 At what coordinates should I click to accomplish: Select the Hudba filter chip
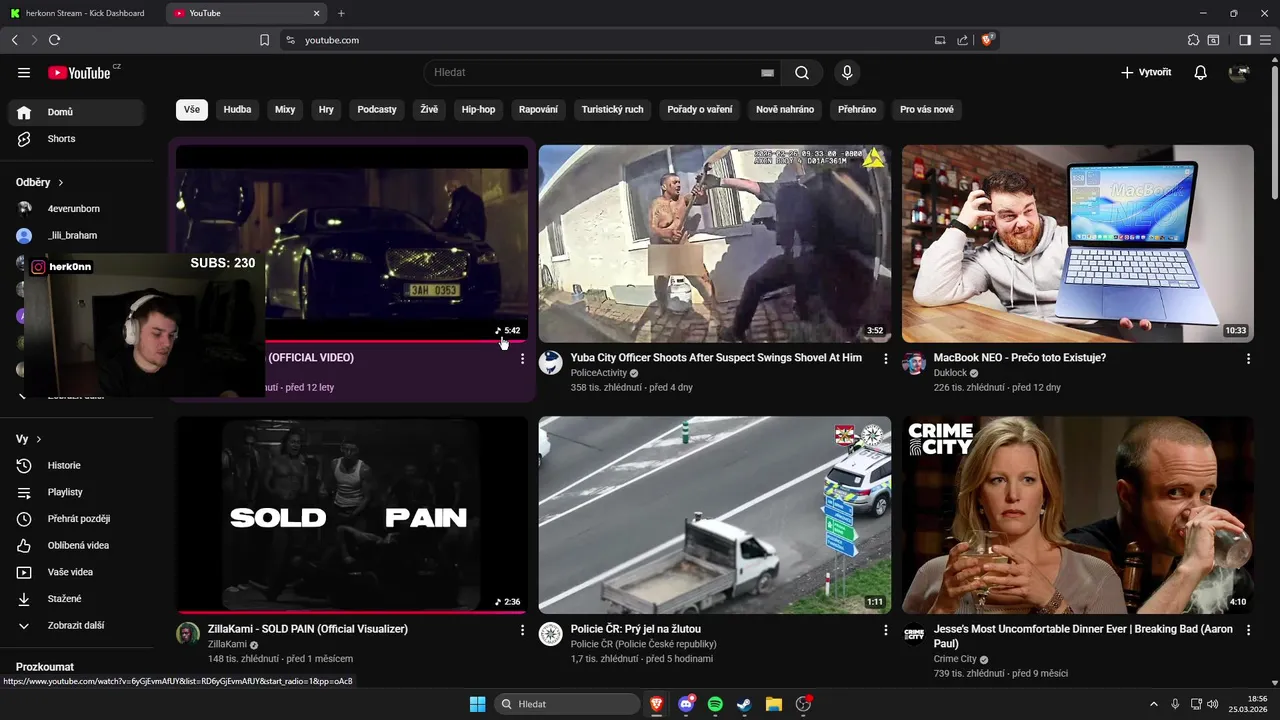coord(238,110)
